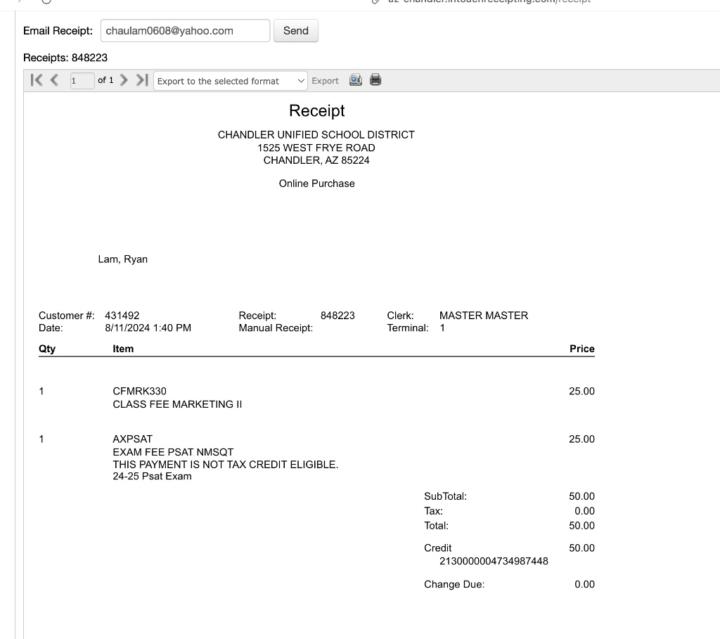Click the current page number box
The width and height of the screenshot is (720, 639).
82,81
